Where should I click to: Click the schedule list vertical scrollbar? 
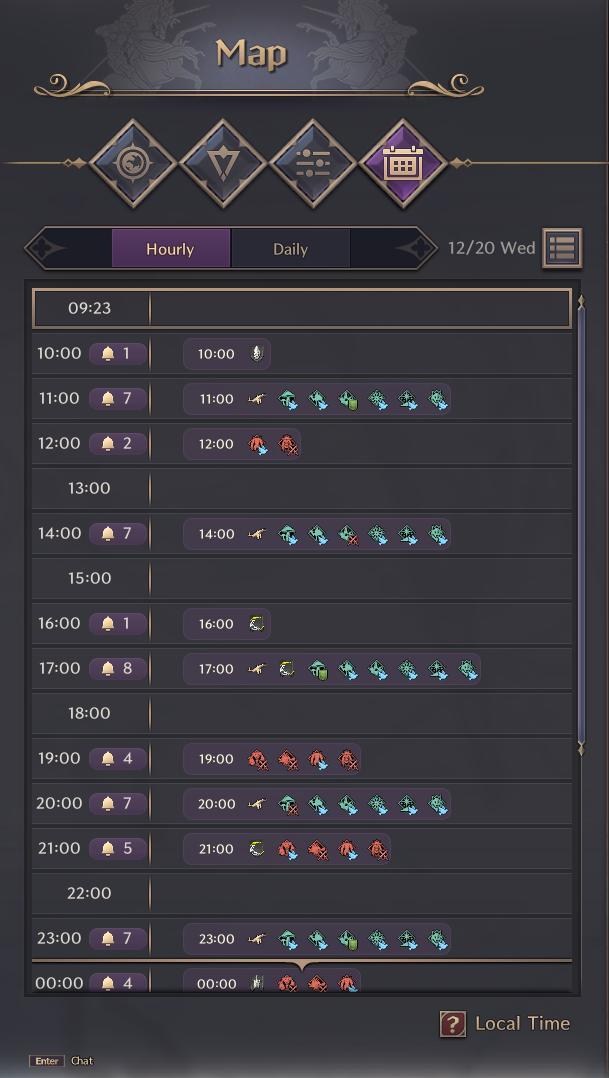tap(581, 527)
